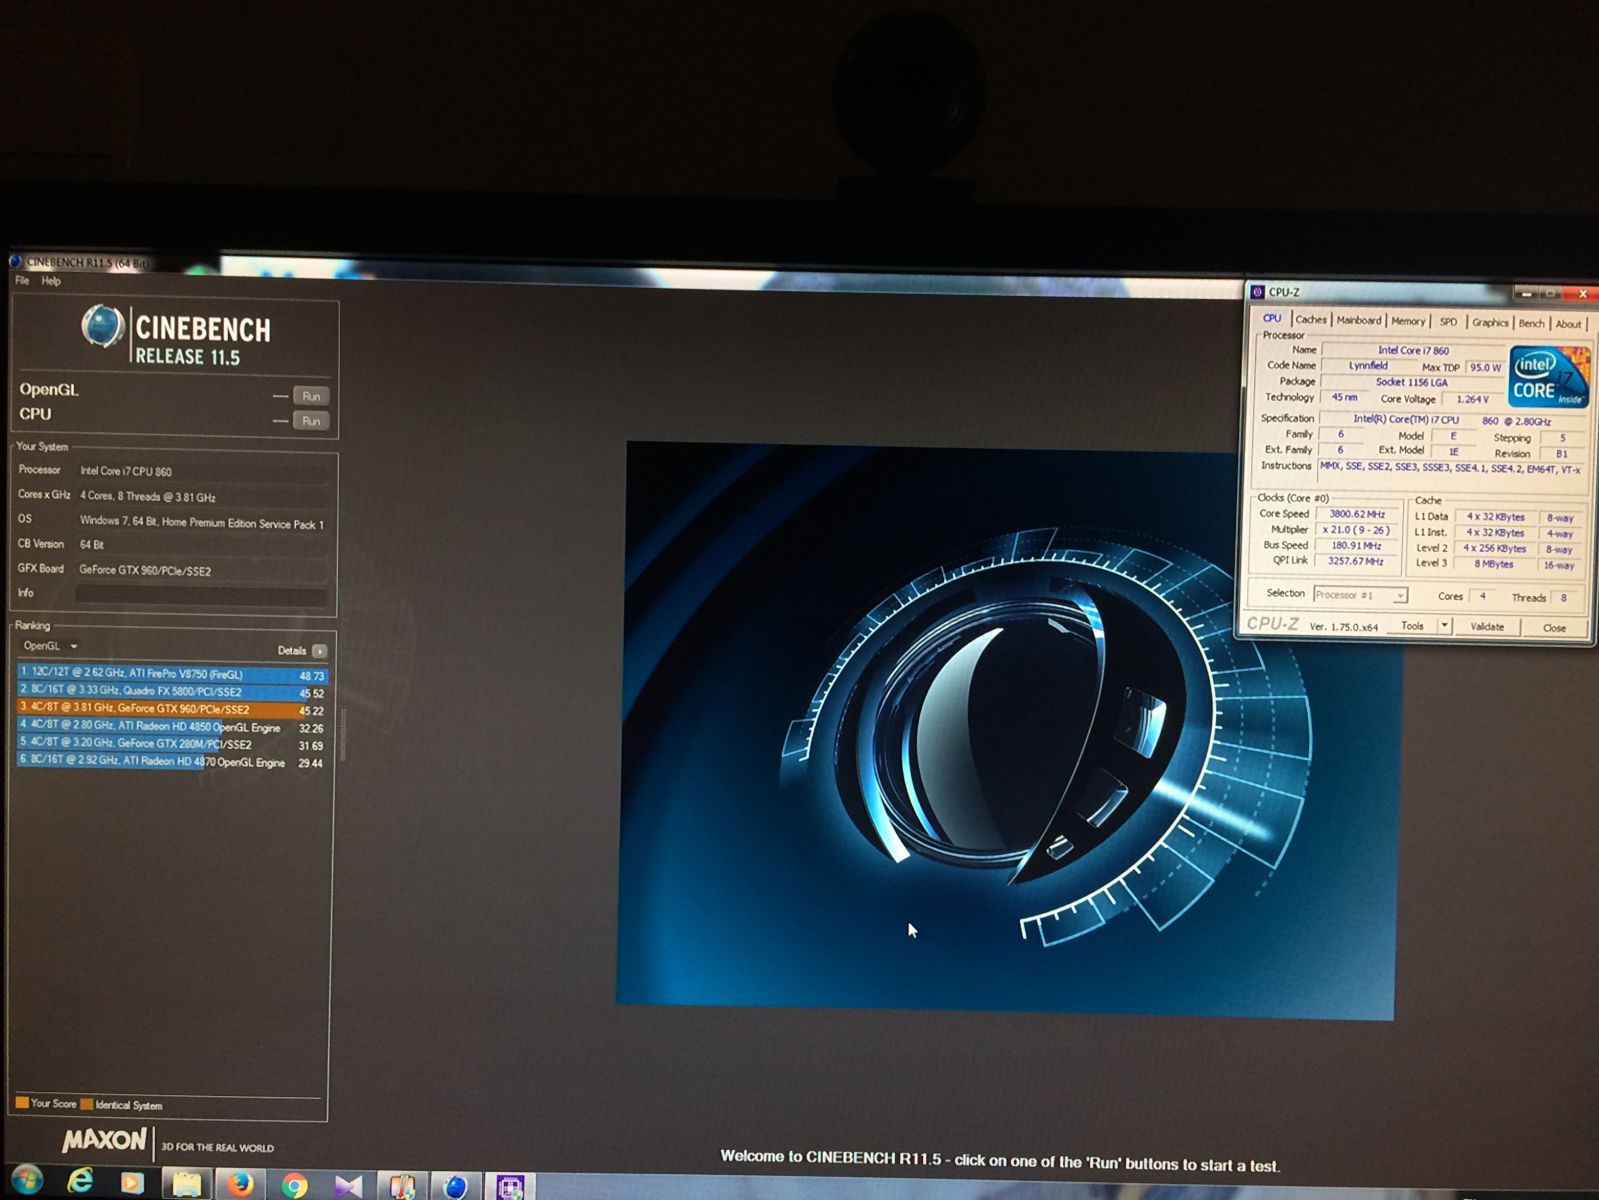Select ranking row ATI Radeon HD 4850
The image size is (1599, 1200).
172,727
